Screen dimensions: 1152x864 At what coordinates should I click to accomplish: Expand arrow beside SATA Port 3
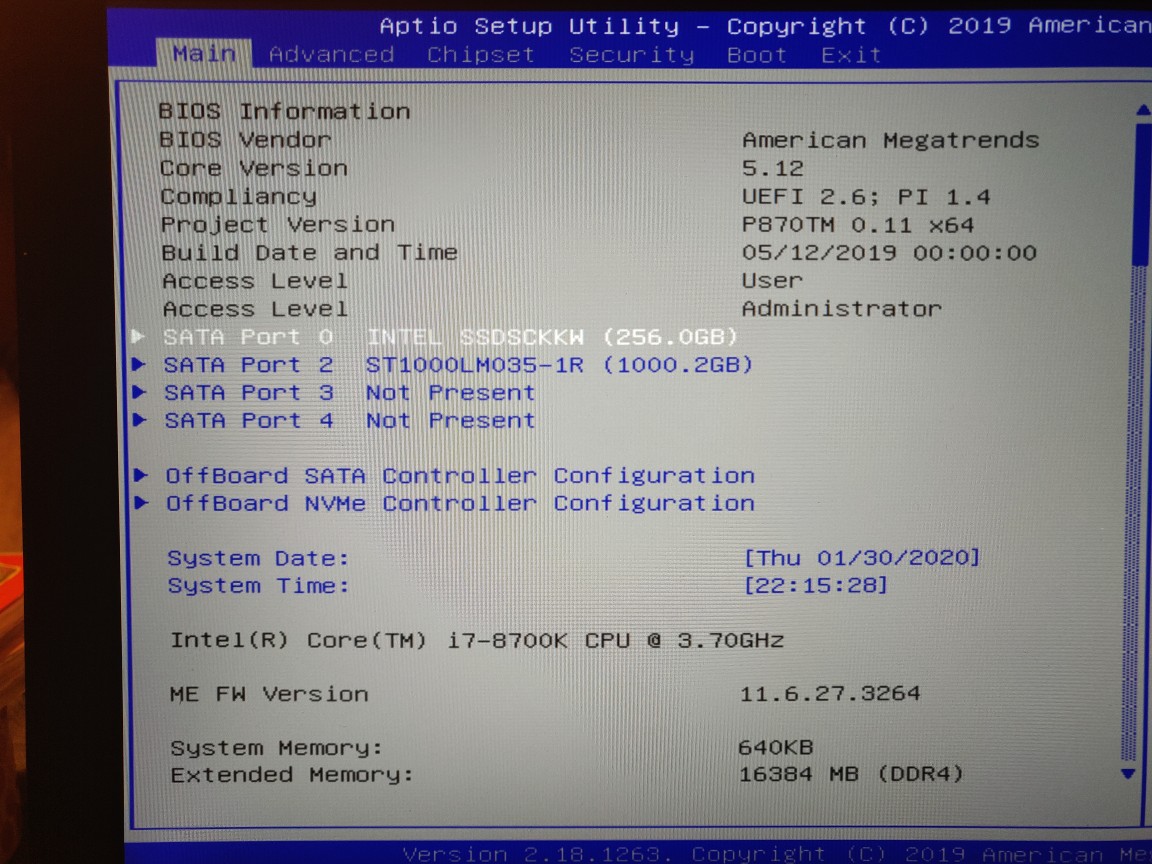click(x=139, y=392)
